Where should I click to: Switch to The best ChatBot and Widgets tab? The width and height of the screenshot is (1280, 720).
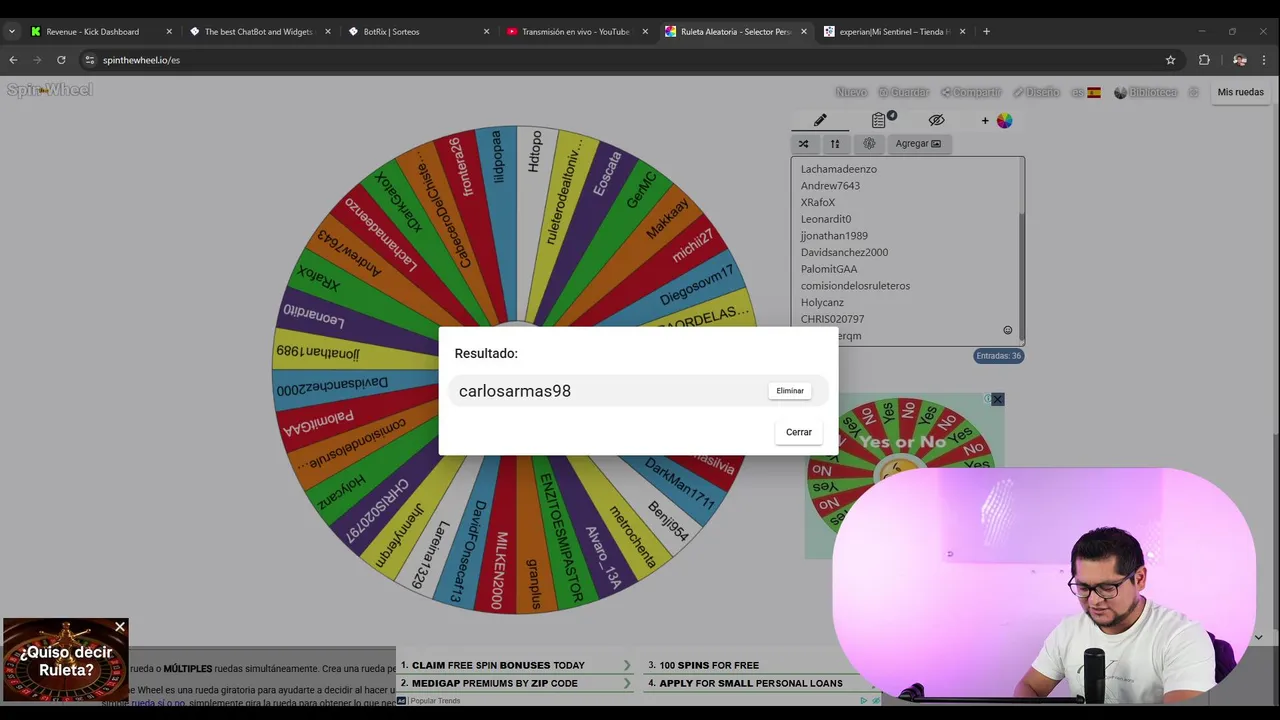pyautogui.click(x=258, y=32)
